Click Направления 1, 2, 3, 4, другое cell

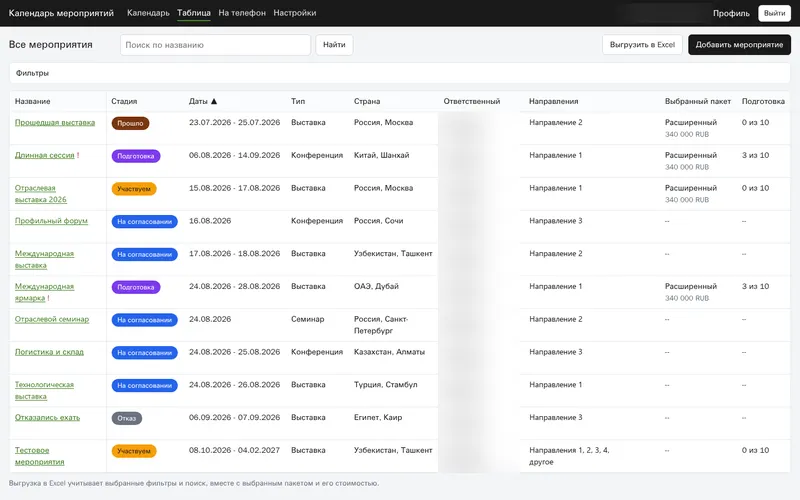[x=569, y=456]
